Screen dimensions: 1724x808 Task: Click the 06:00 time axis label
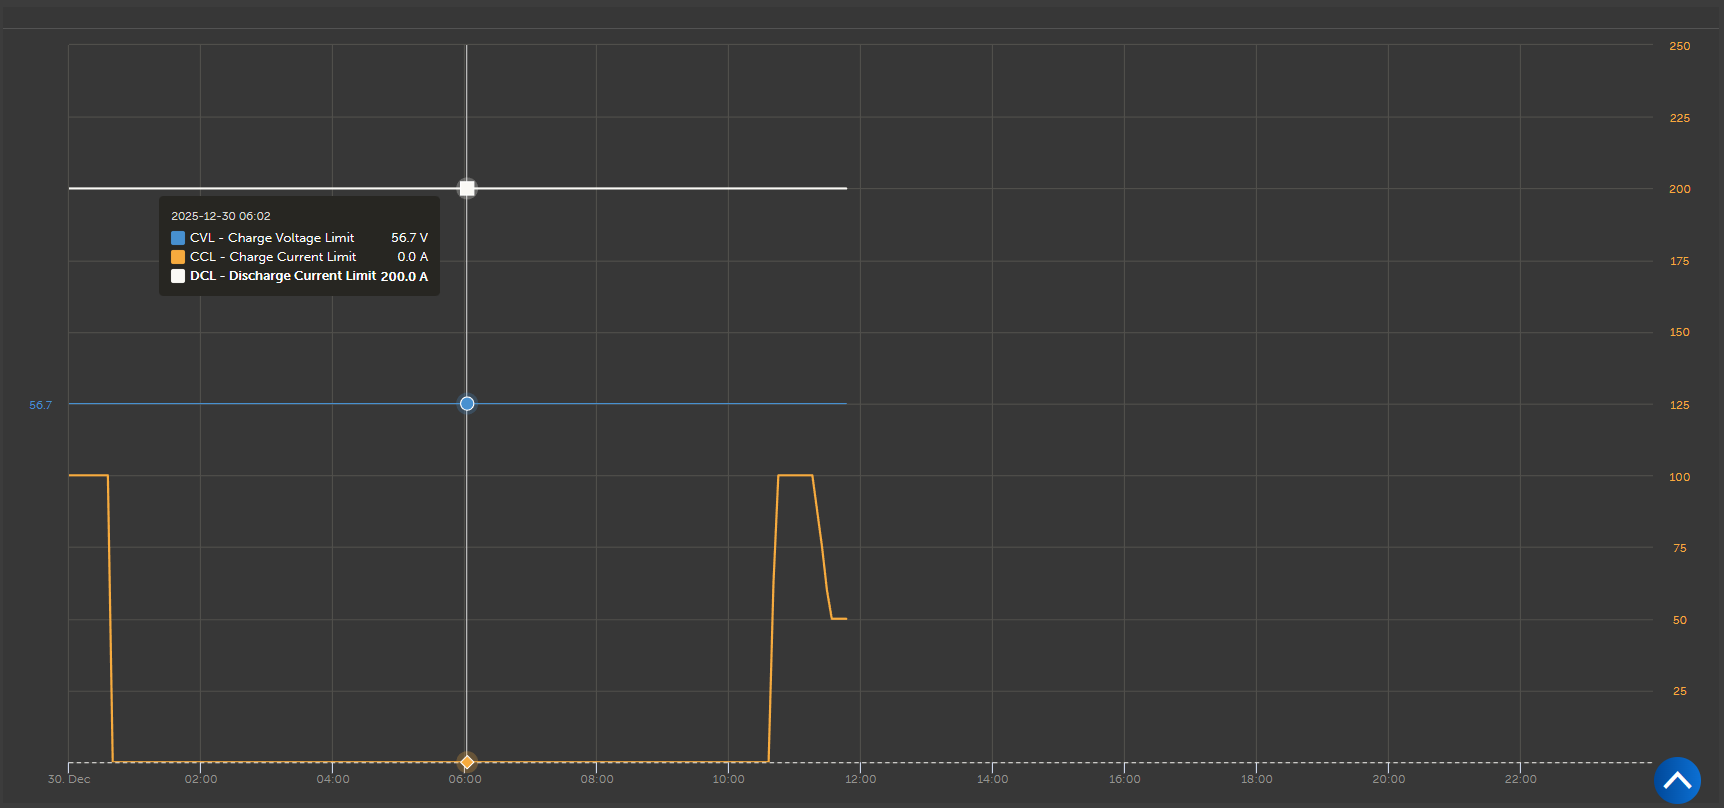click(465, 779)
